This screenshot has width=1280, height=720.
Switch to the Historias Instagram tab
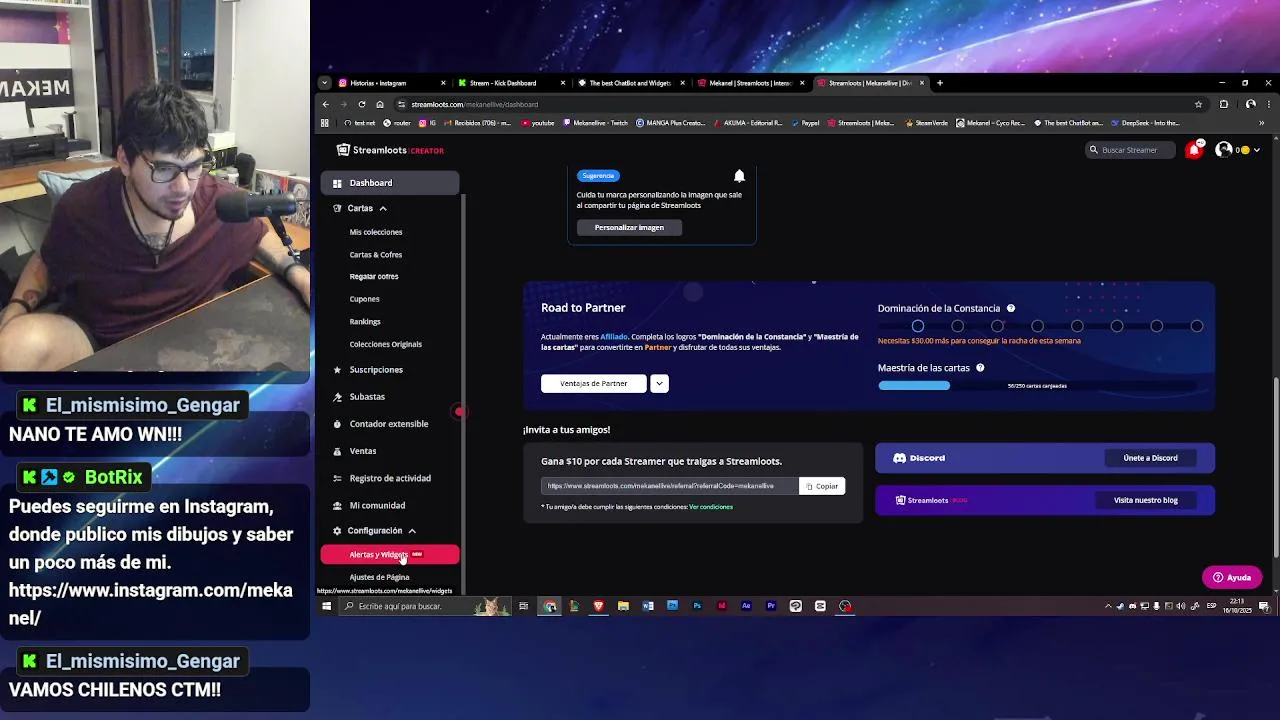(x=390, y=83)
